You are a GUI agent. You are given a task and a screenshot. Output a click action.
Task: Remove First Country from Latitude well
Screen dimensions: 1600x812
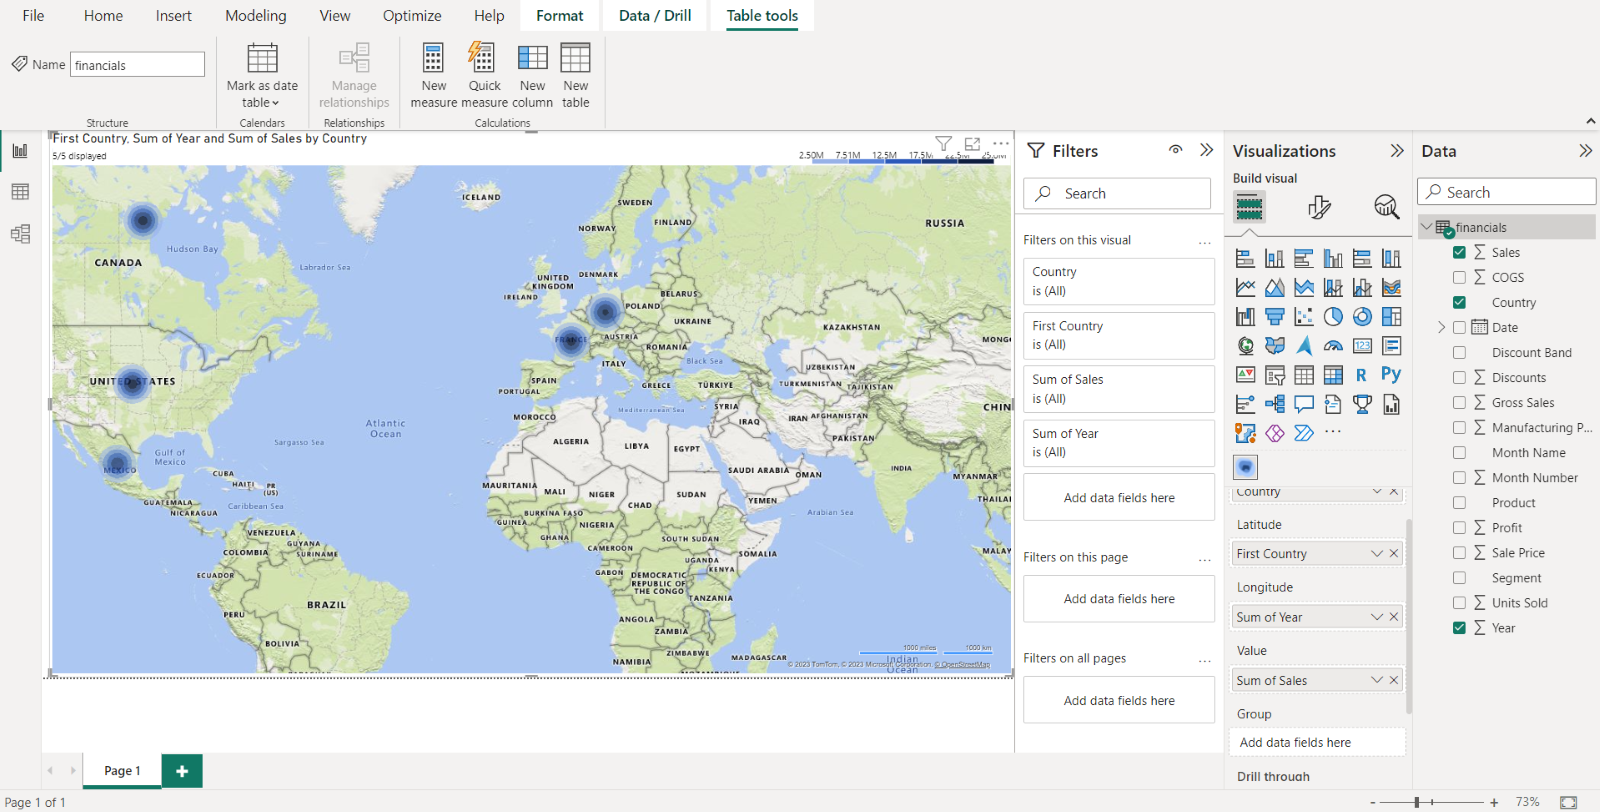coord(1394,554)
